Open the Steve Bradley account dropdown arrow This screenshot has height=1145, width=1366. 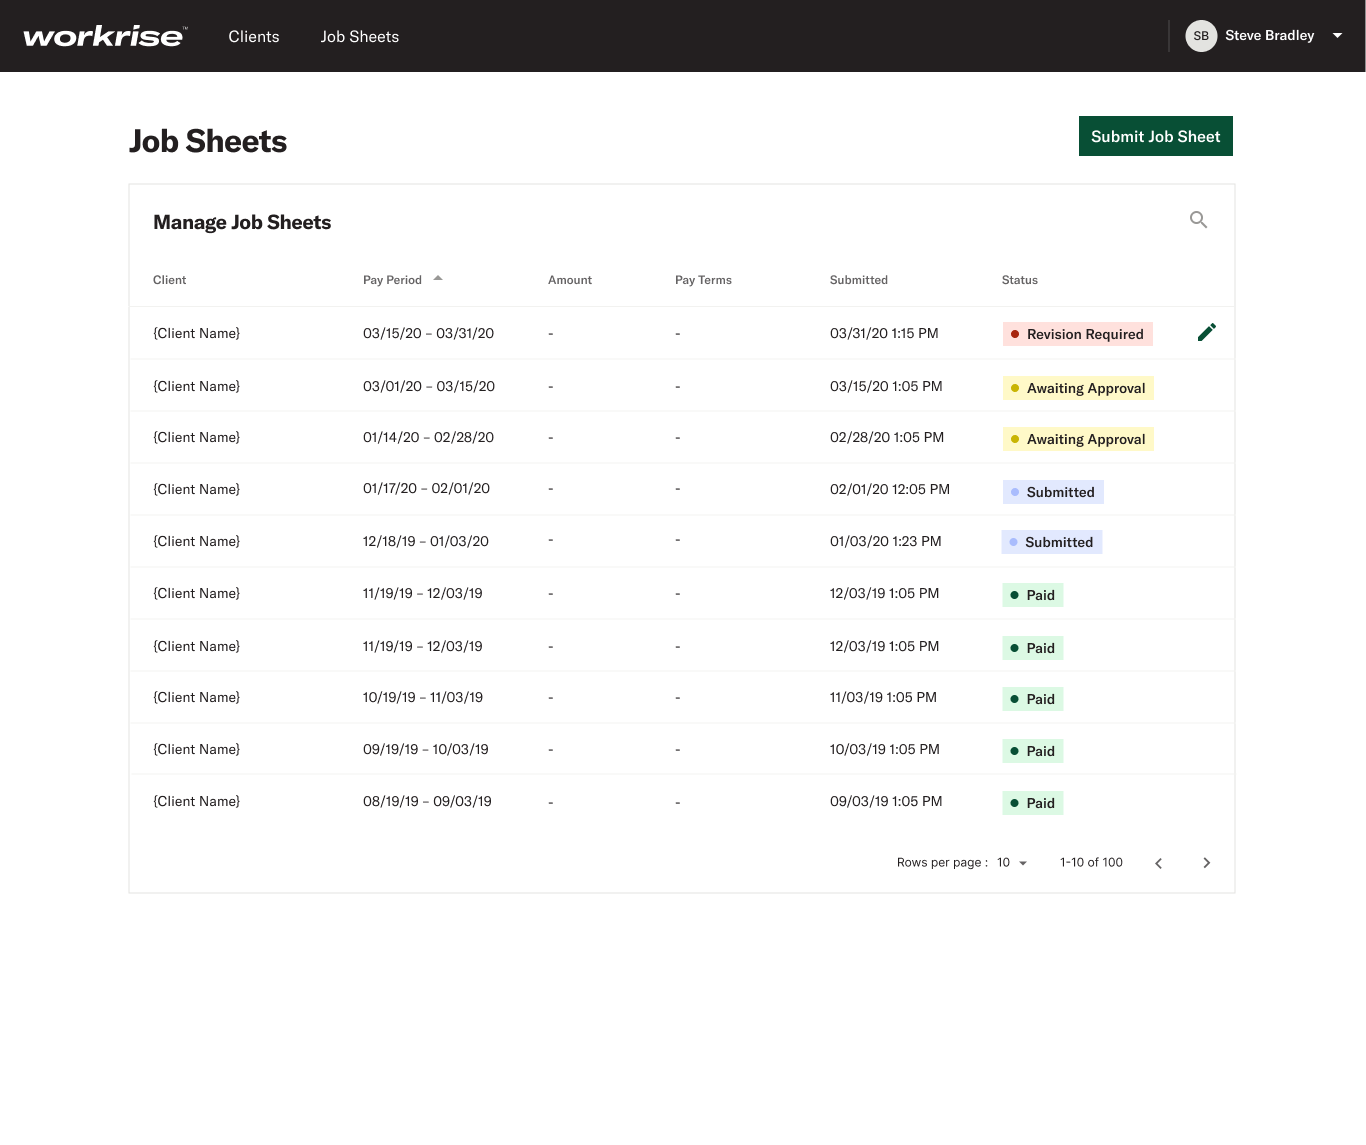coord(1337,36)
